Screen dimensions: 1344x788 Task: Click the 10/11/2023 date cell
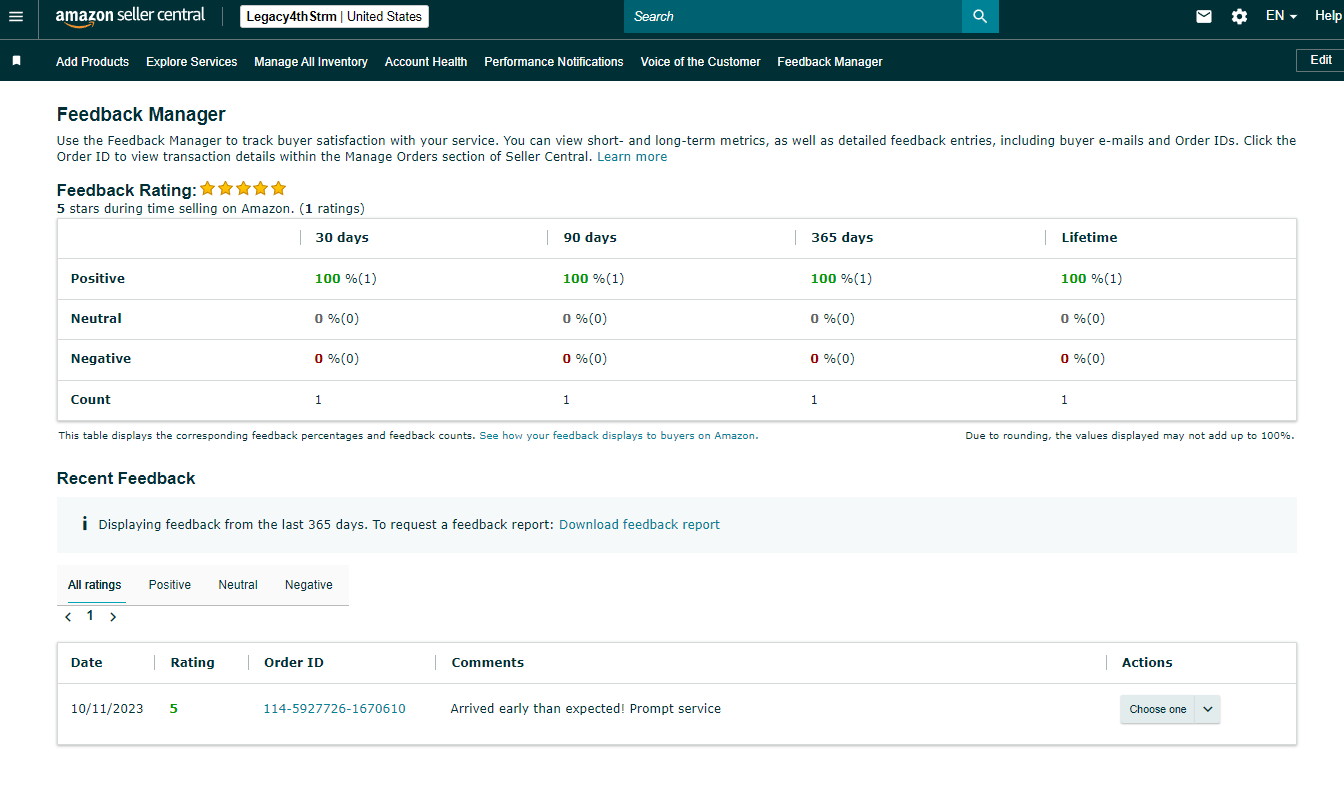[x=107, y=709]
